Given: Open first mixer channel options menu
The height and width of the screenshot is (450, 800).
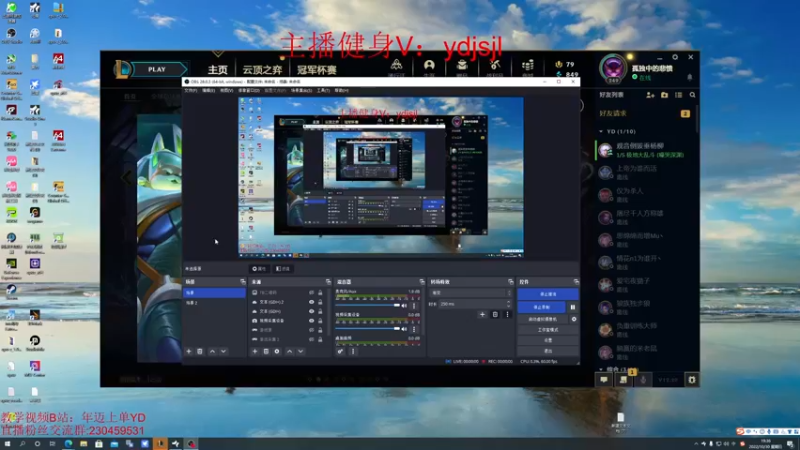Looking at the screenshot, I should [414, 306].
